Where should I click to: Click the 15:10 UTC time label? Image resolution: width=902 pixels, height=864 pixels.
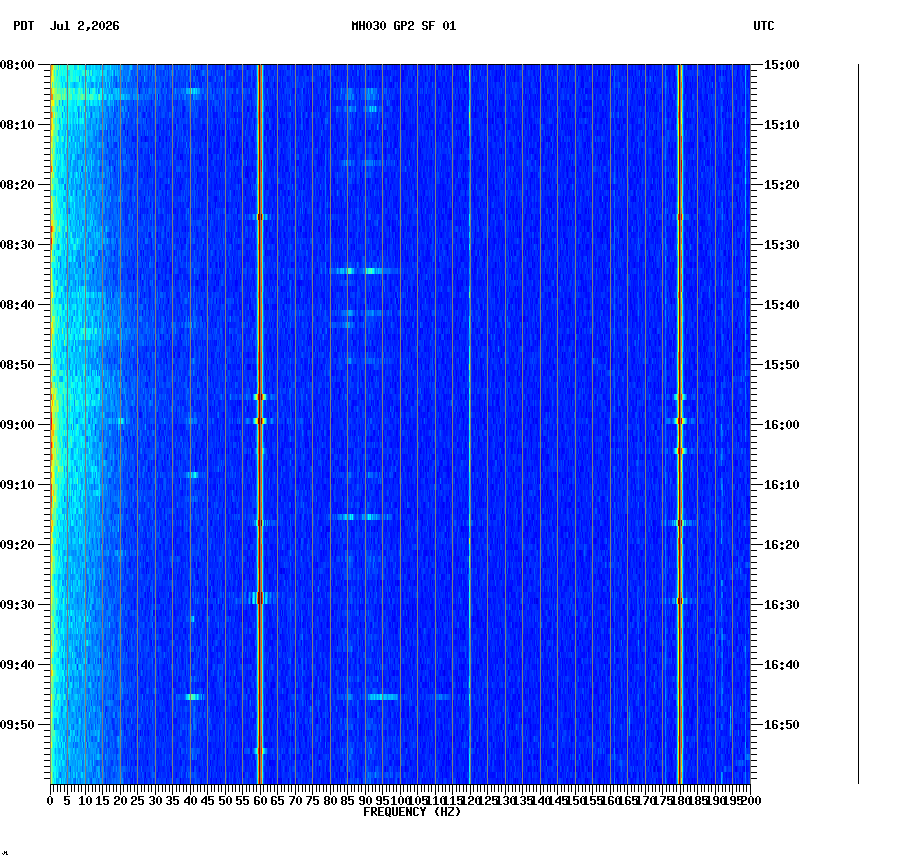[782, 125]
